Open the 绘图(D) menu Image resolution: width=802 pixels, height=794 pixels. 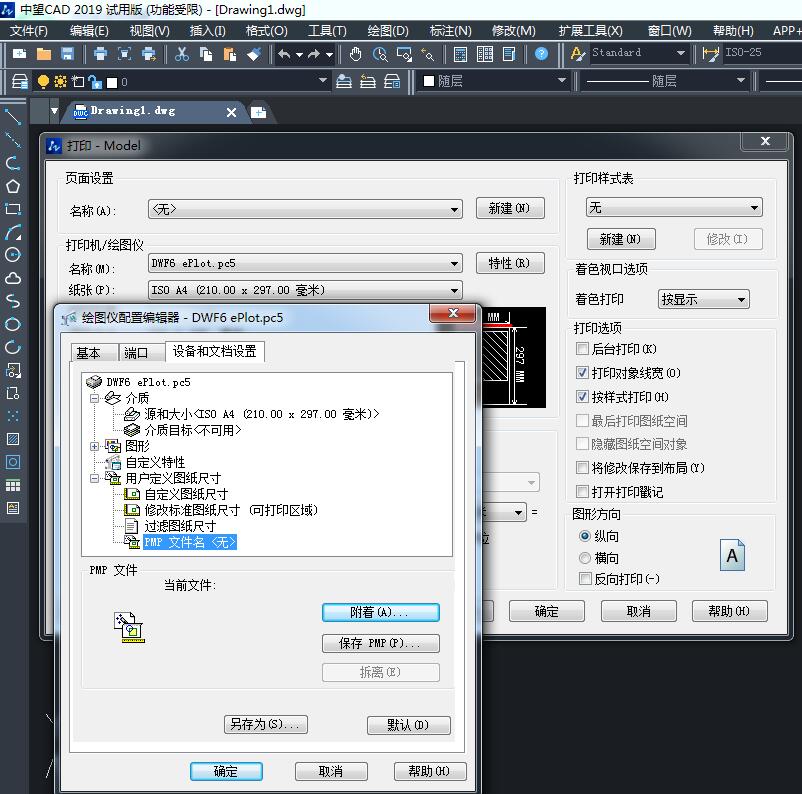click(388, 31)
